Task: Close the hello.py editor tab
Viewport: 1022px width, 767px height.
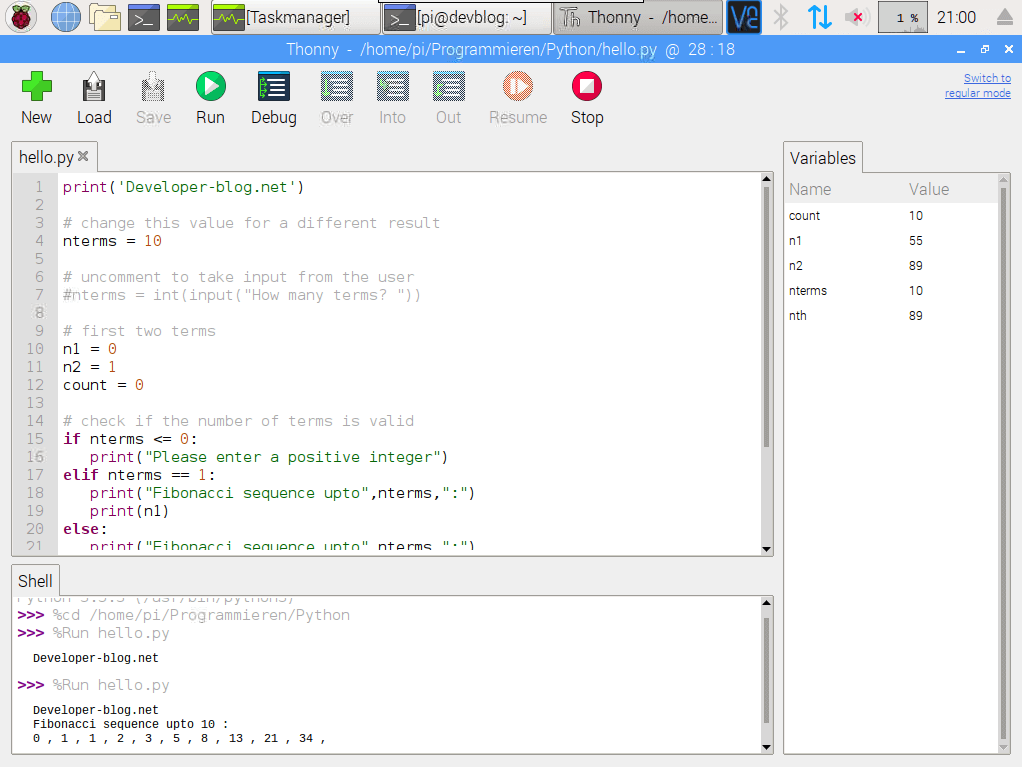Action: (84, 156)
